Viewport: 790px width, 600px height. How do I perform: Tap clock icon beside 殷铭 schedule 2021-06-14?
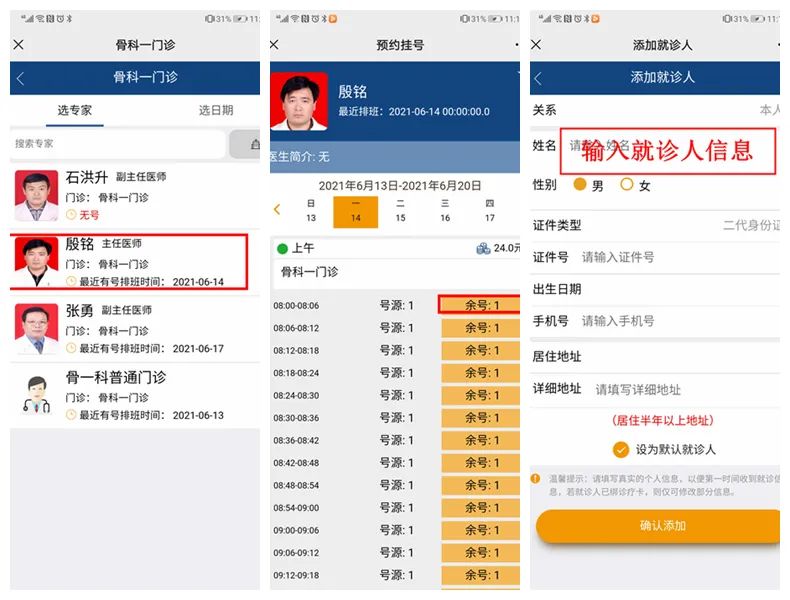pos(71,282)
